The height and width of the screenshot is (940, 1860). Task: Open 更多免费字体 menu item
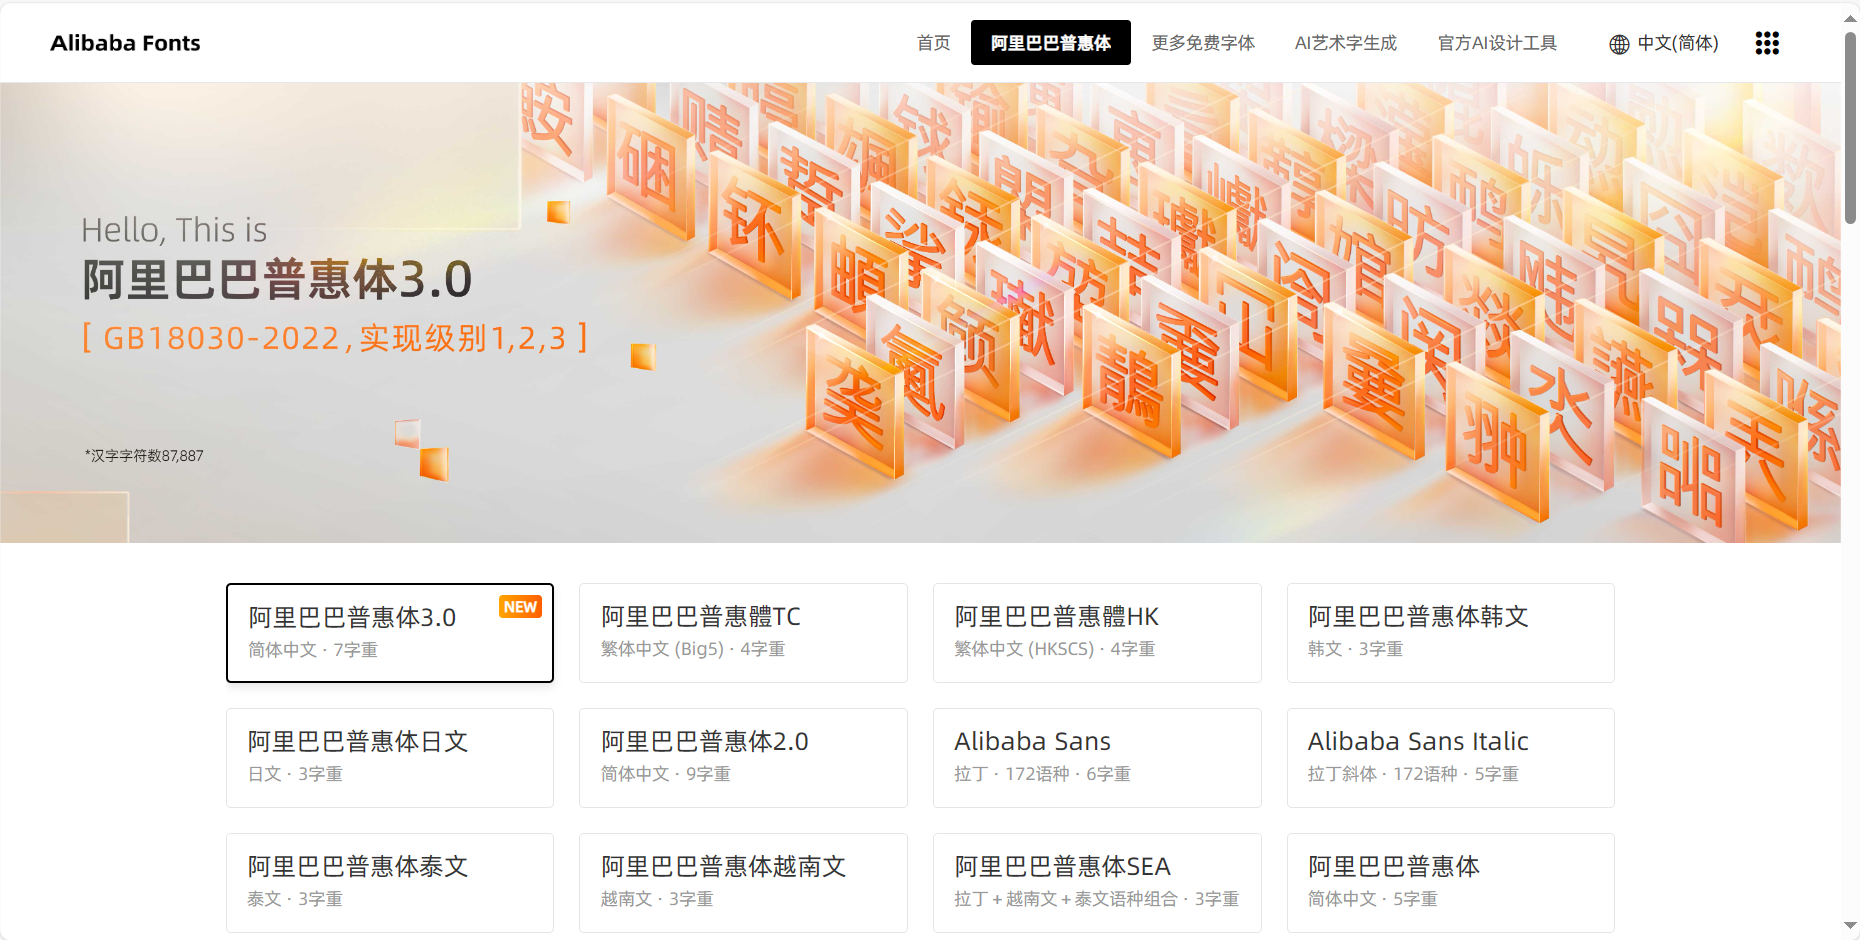pos(1203,43)
